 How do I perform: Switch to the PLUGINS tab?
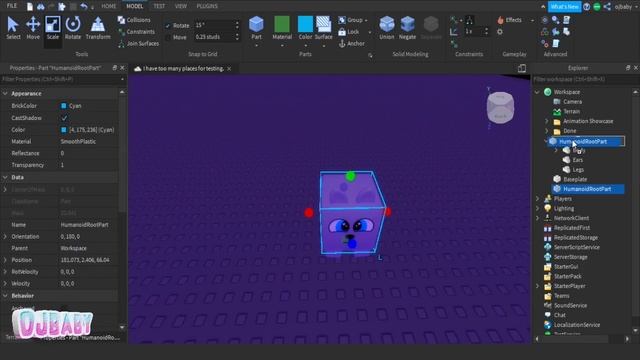tap(207, 6)
